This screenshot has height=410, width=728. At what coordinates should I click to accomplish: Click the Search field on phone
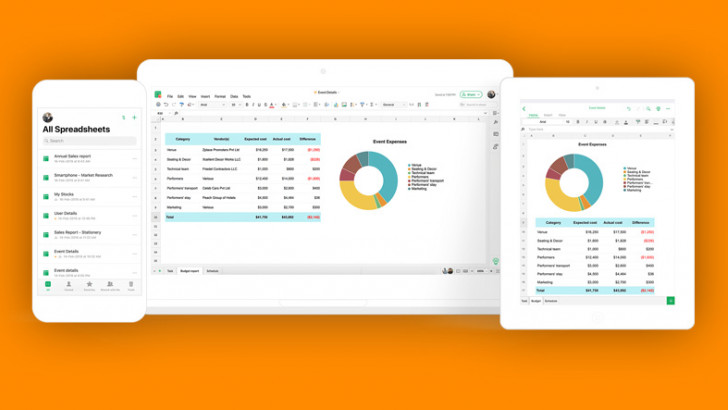tap(90, 141)
